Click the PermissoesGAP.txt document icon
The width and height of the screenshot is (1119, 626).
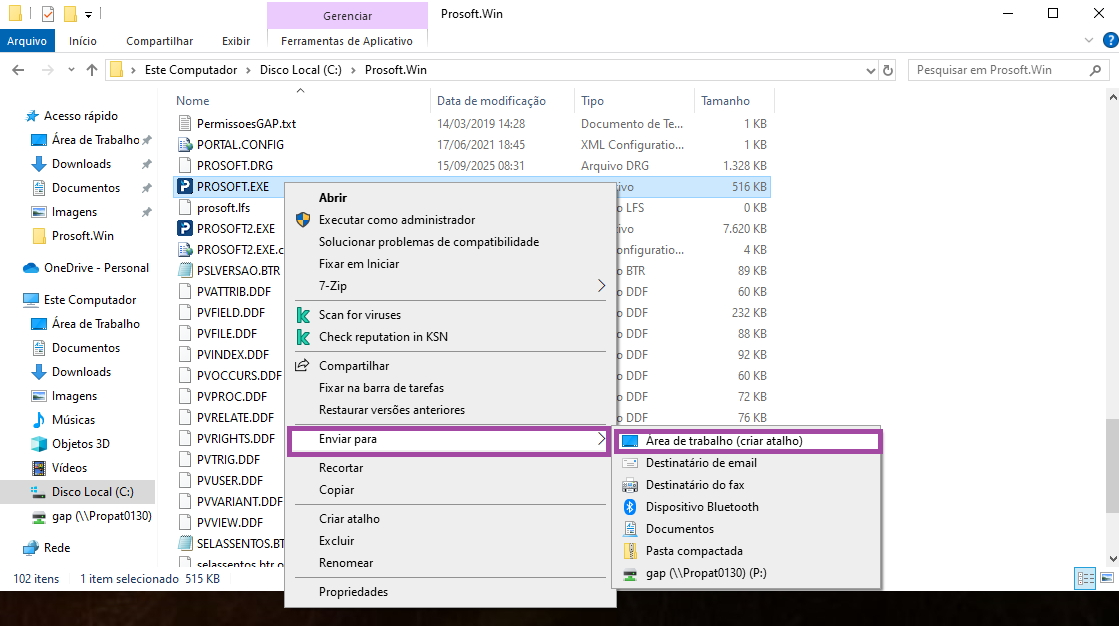point(185,123)
